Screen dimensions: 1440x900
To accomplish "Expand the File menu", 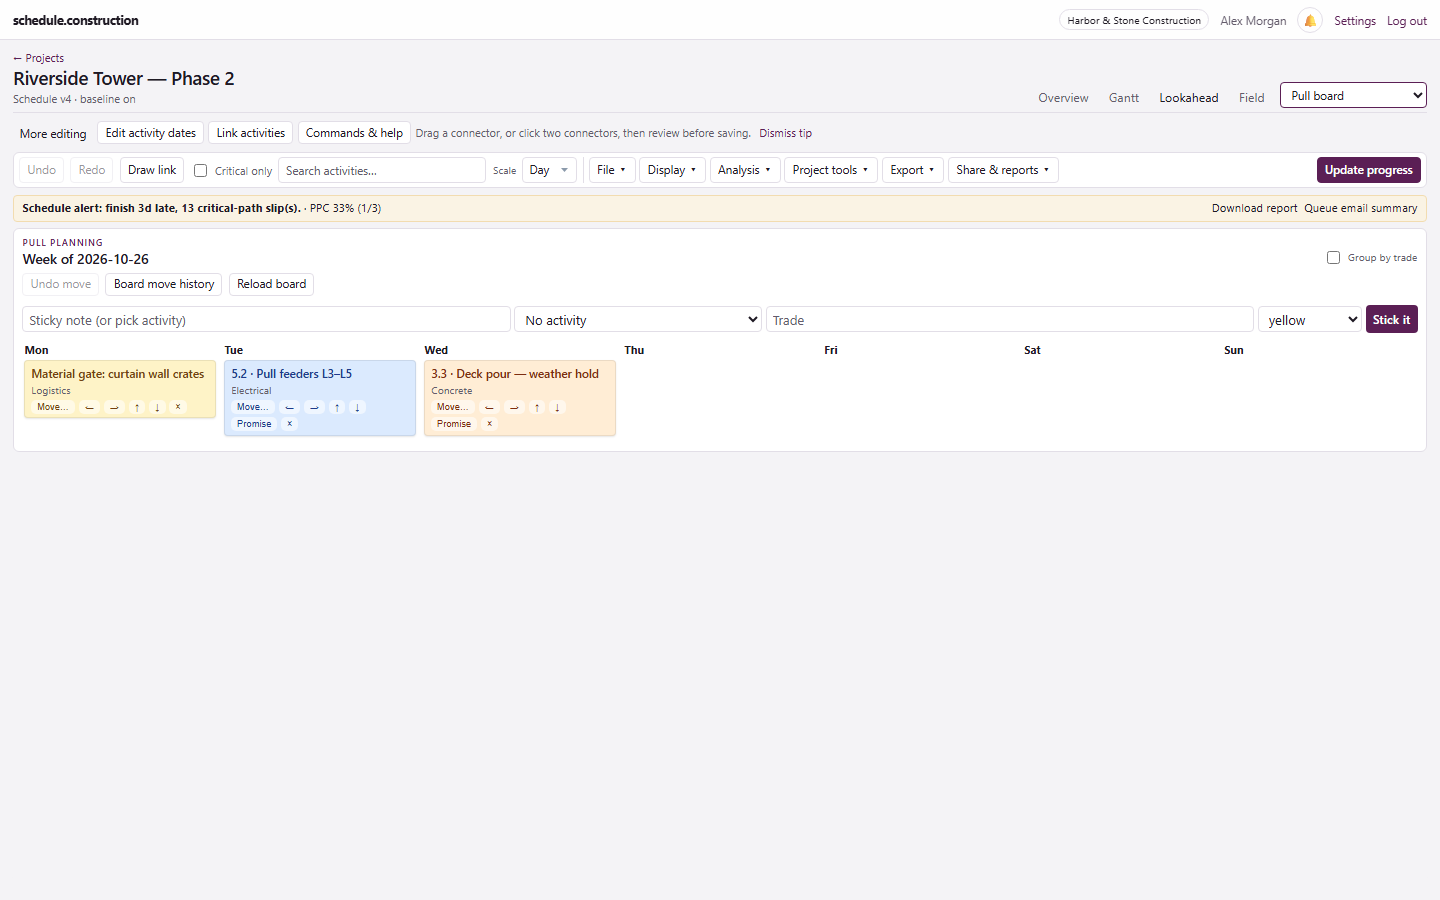I will (612, 170).
